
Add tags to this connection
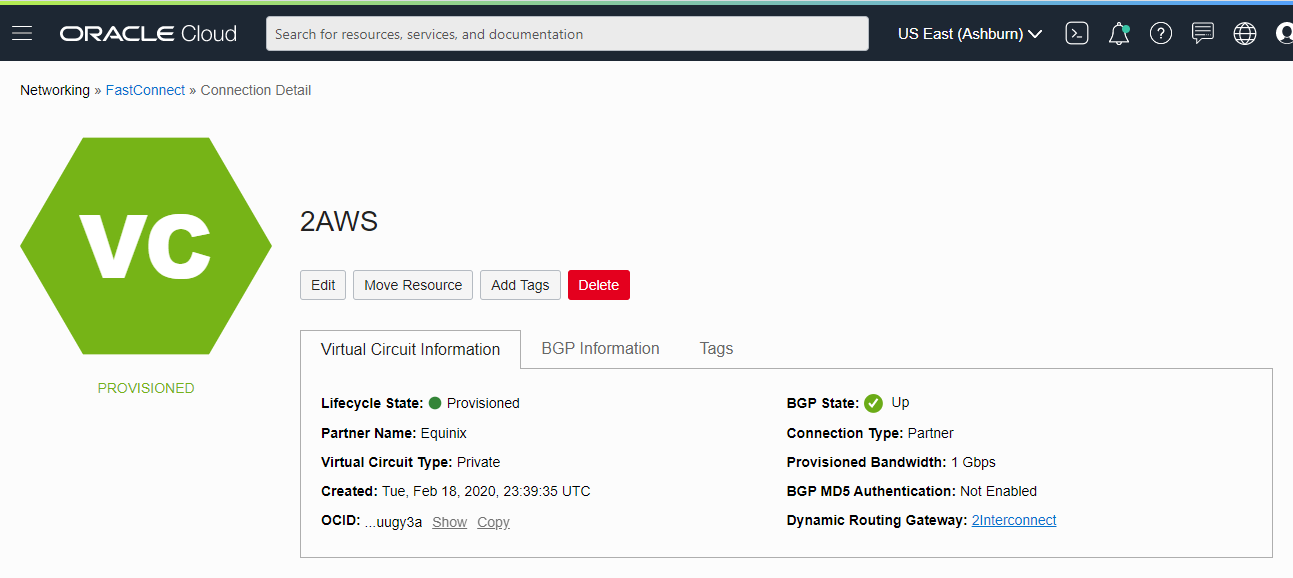point(520,285)
